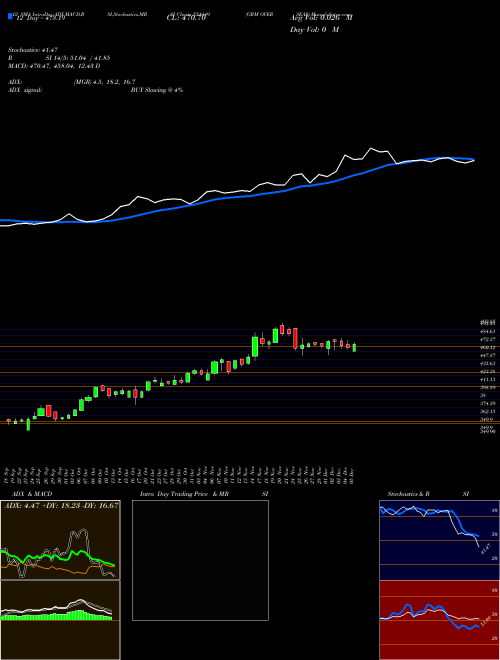Click the 'BUY Slowing @ 4%' signal text
The image size is (500, 660).
click(157, 90)
